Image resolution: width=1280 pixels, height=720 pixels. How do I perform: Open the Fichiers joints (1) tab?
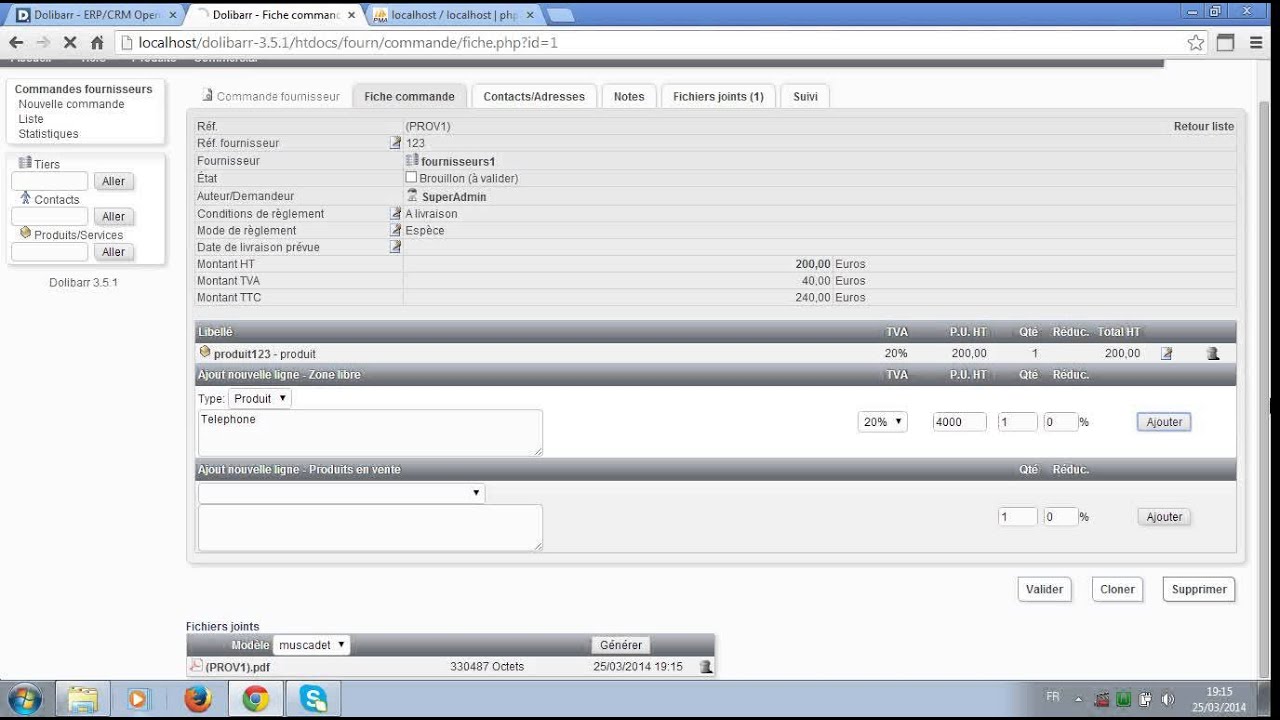click(718, 97)
